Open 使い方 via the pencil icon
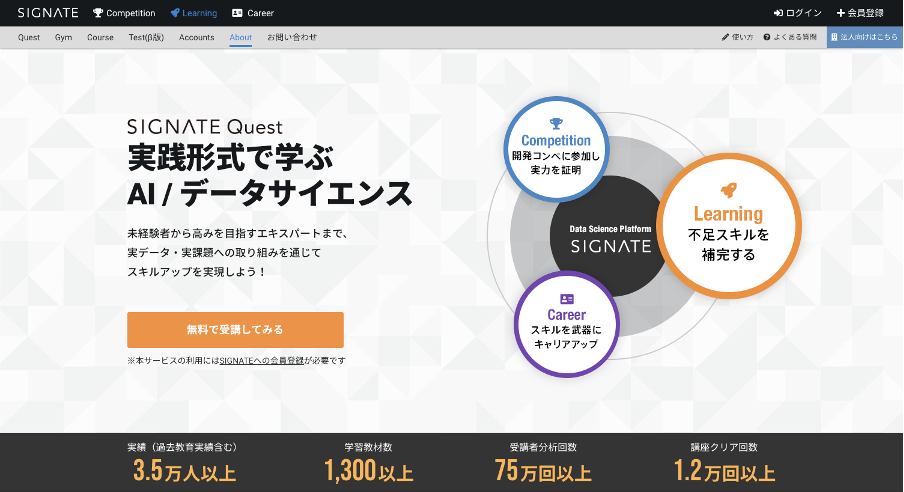The image size is (904, 492). click(726, 37)
